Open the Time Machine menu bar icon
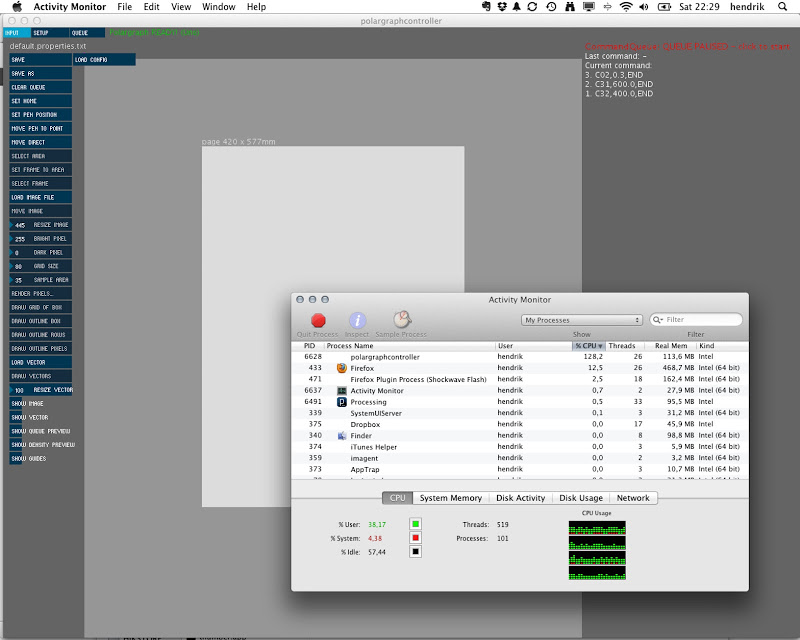This screenshot has width=800, height=640. coord(551,7)
